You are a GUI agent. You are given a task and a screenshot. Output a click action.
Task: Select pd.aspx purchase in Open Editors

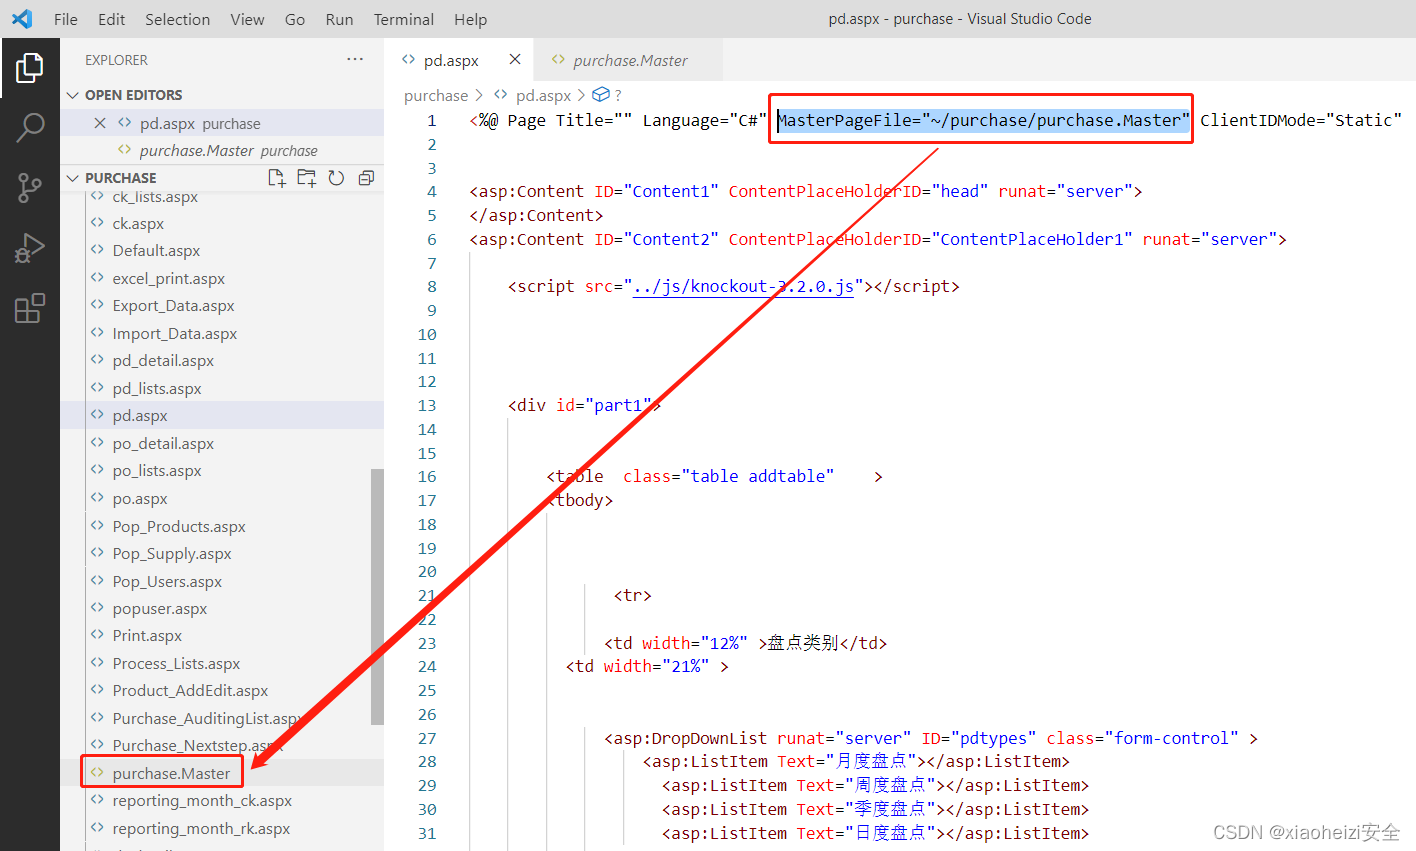pos(222,123)
